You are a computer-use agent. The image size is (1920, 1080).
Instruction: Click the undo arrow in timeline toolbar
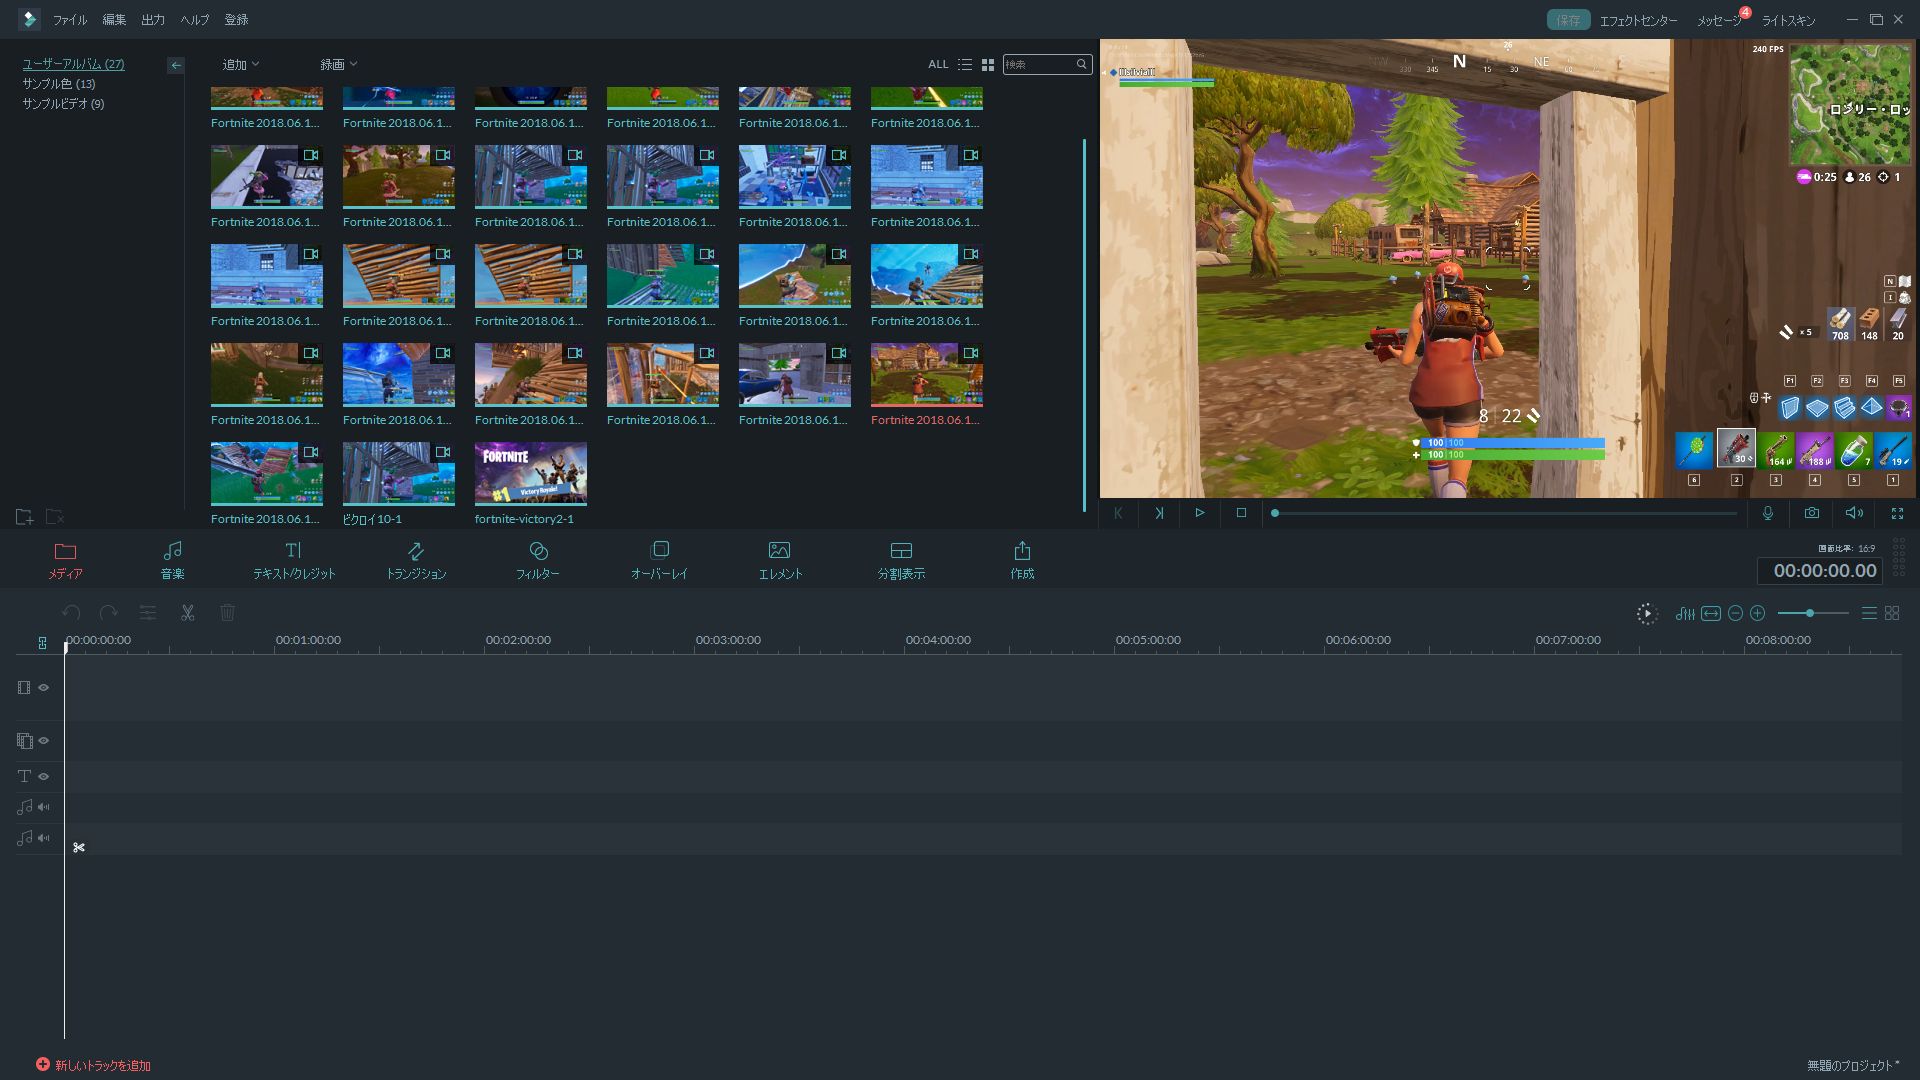pos(71,612)
